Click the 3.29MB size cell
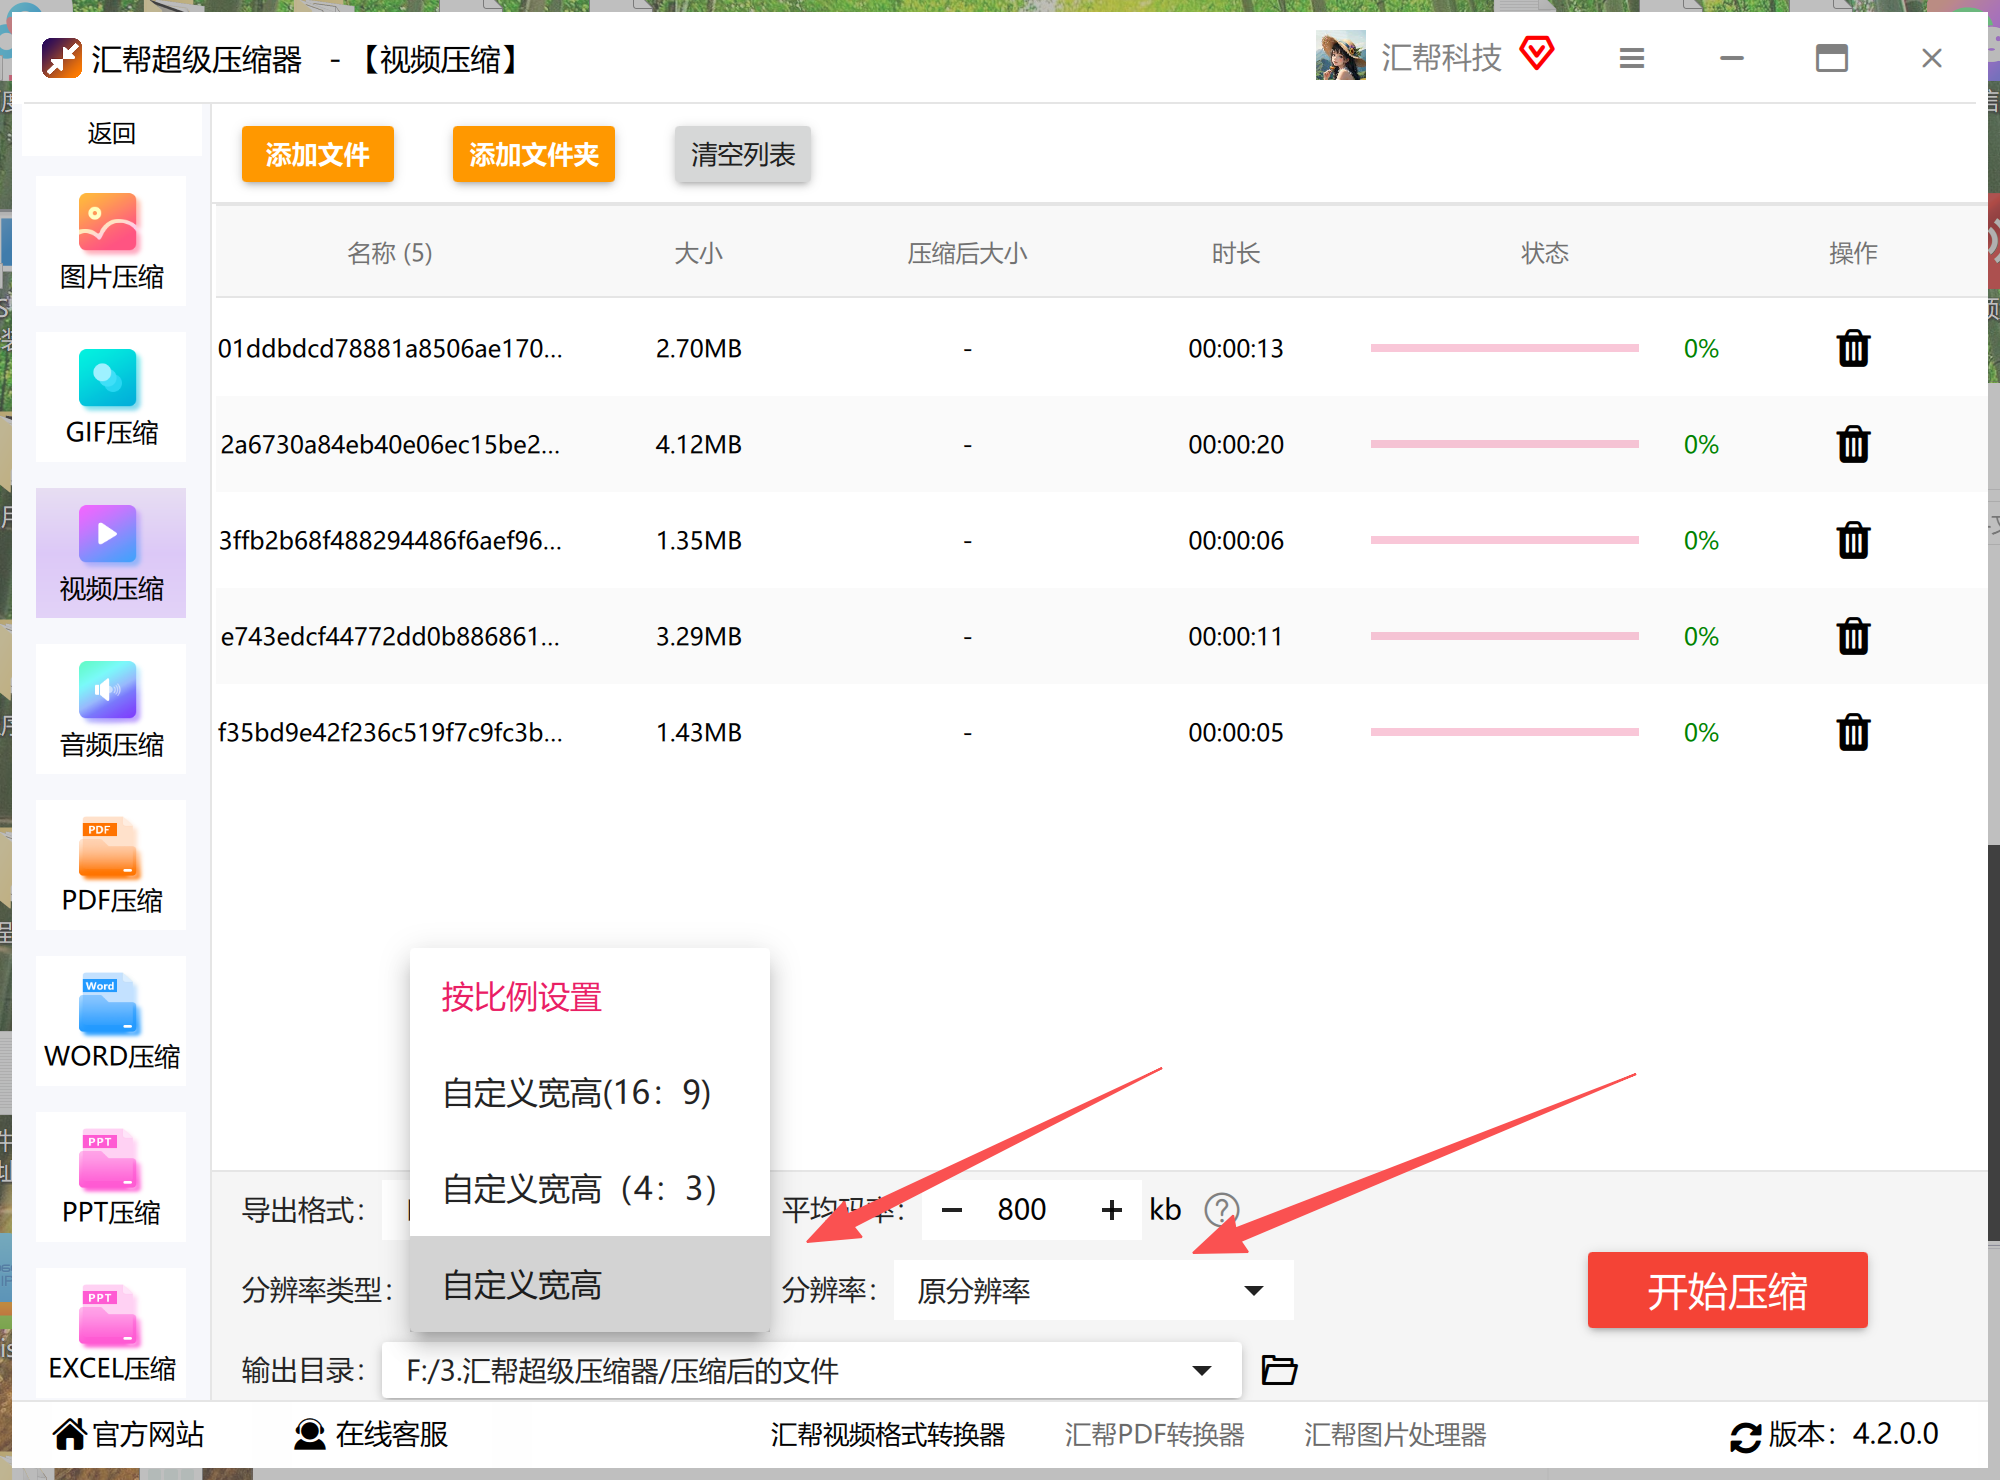Screen dimensions: 2000x1480 pos(699,636)
